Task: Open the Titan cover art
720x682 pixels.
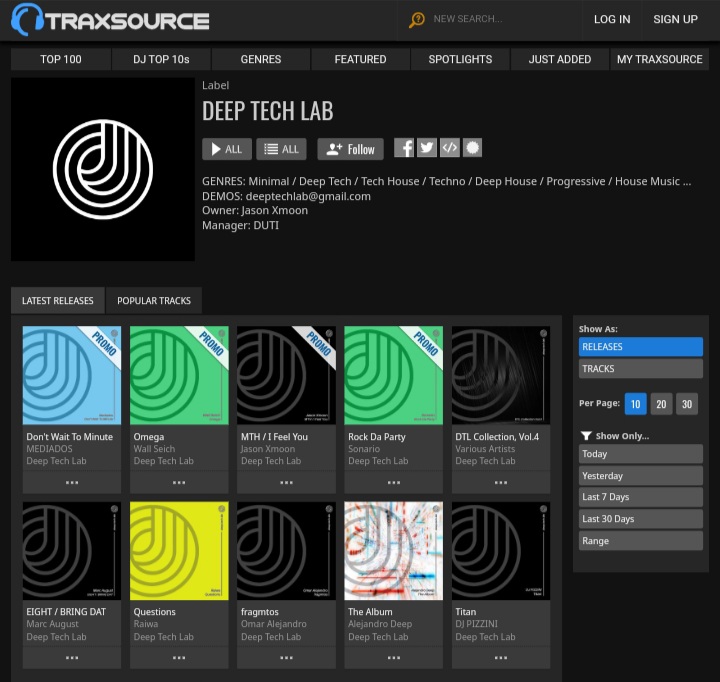Action: (x=501, y=551)
